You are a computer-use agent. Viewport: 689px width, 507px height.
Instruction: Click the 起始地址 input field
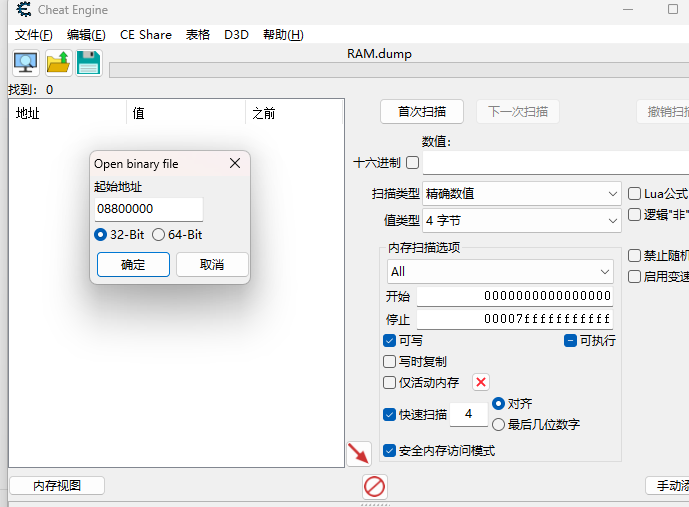point(148,209)
